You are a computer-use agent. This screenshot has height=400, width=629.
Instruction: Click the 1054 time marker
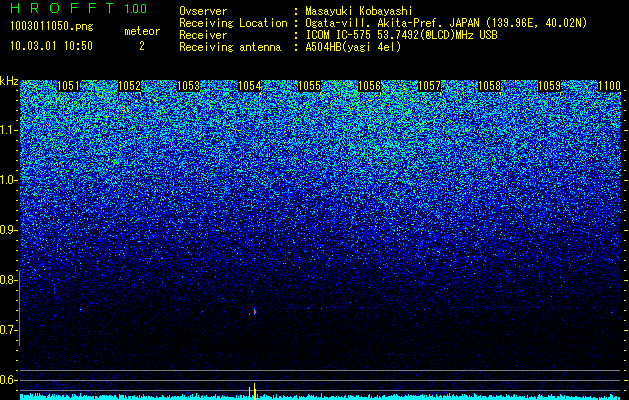pos(250,86)
